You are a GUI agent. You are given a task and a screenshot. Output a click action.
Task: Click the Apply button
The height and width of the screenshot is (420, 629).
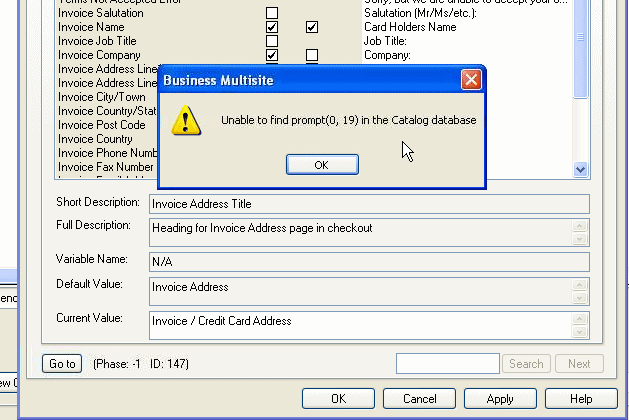click(500, 399)
